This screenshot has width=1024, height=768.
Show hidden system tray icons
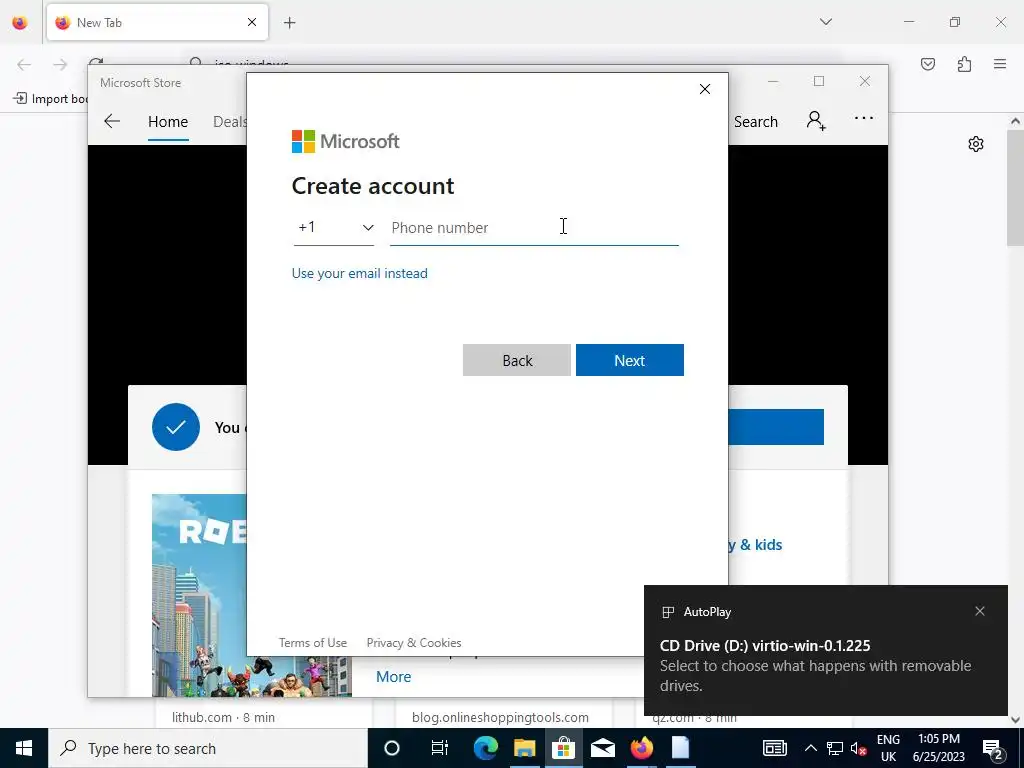point(810,748)
